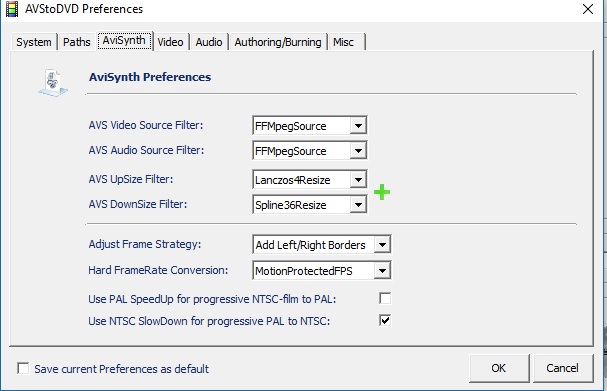Check Save current Preferences as default
The width and height of the screenshot is (607, 391).
23,368
